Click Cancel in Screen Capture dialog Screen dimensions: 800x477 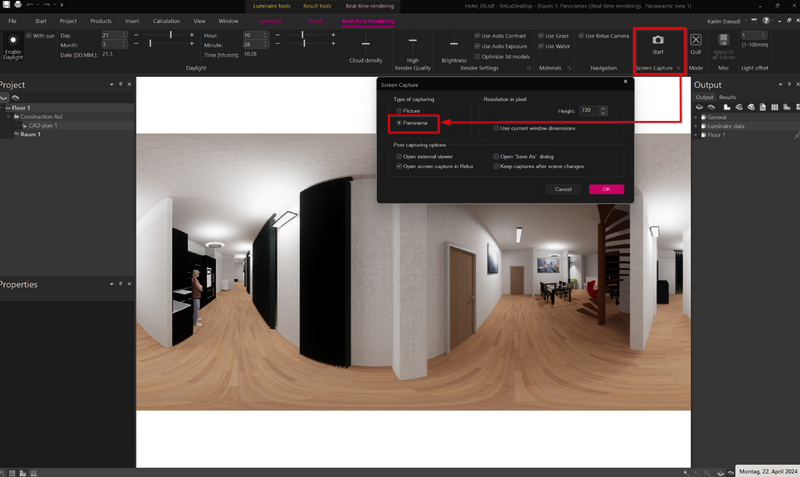click(x=563, y=189)
